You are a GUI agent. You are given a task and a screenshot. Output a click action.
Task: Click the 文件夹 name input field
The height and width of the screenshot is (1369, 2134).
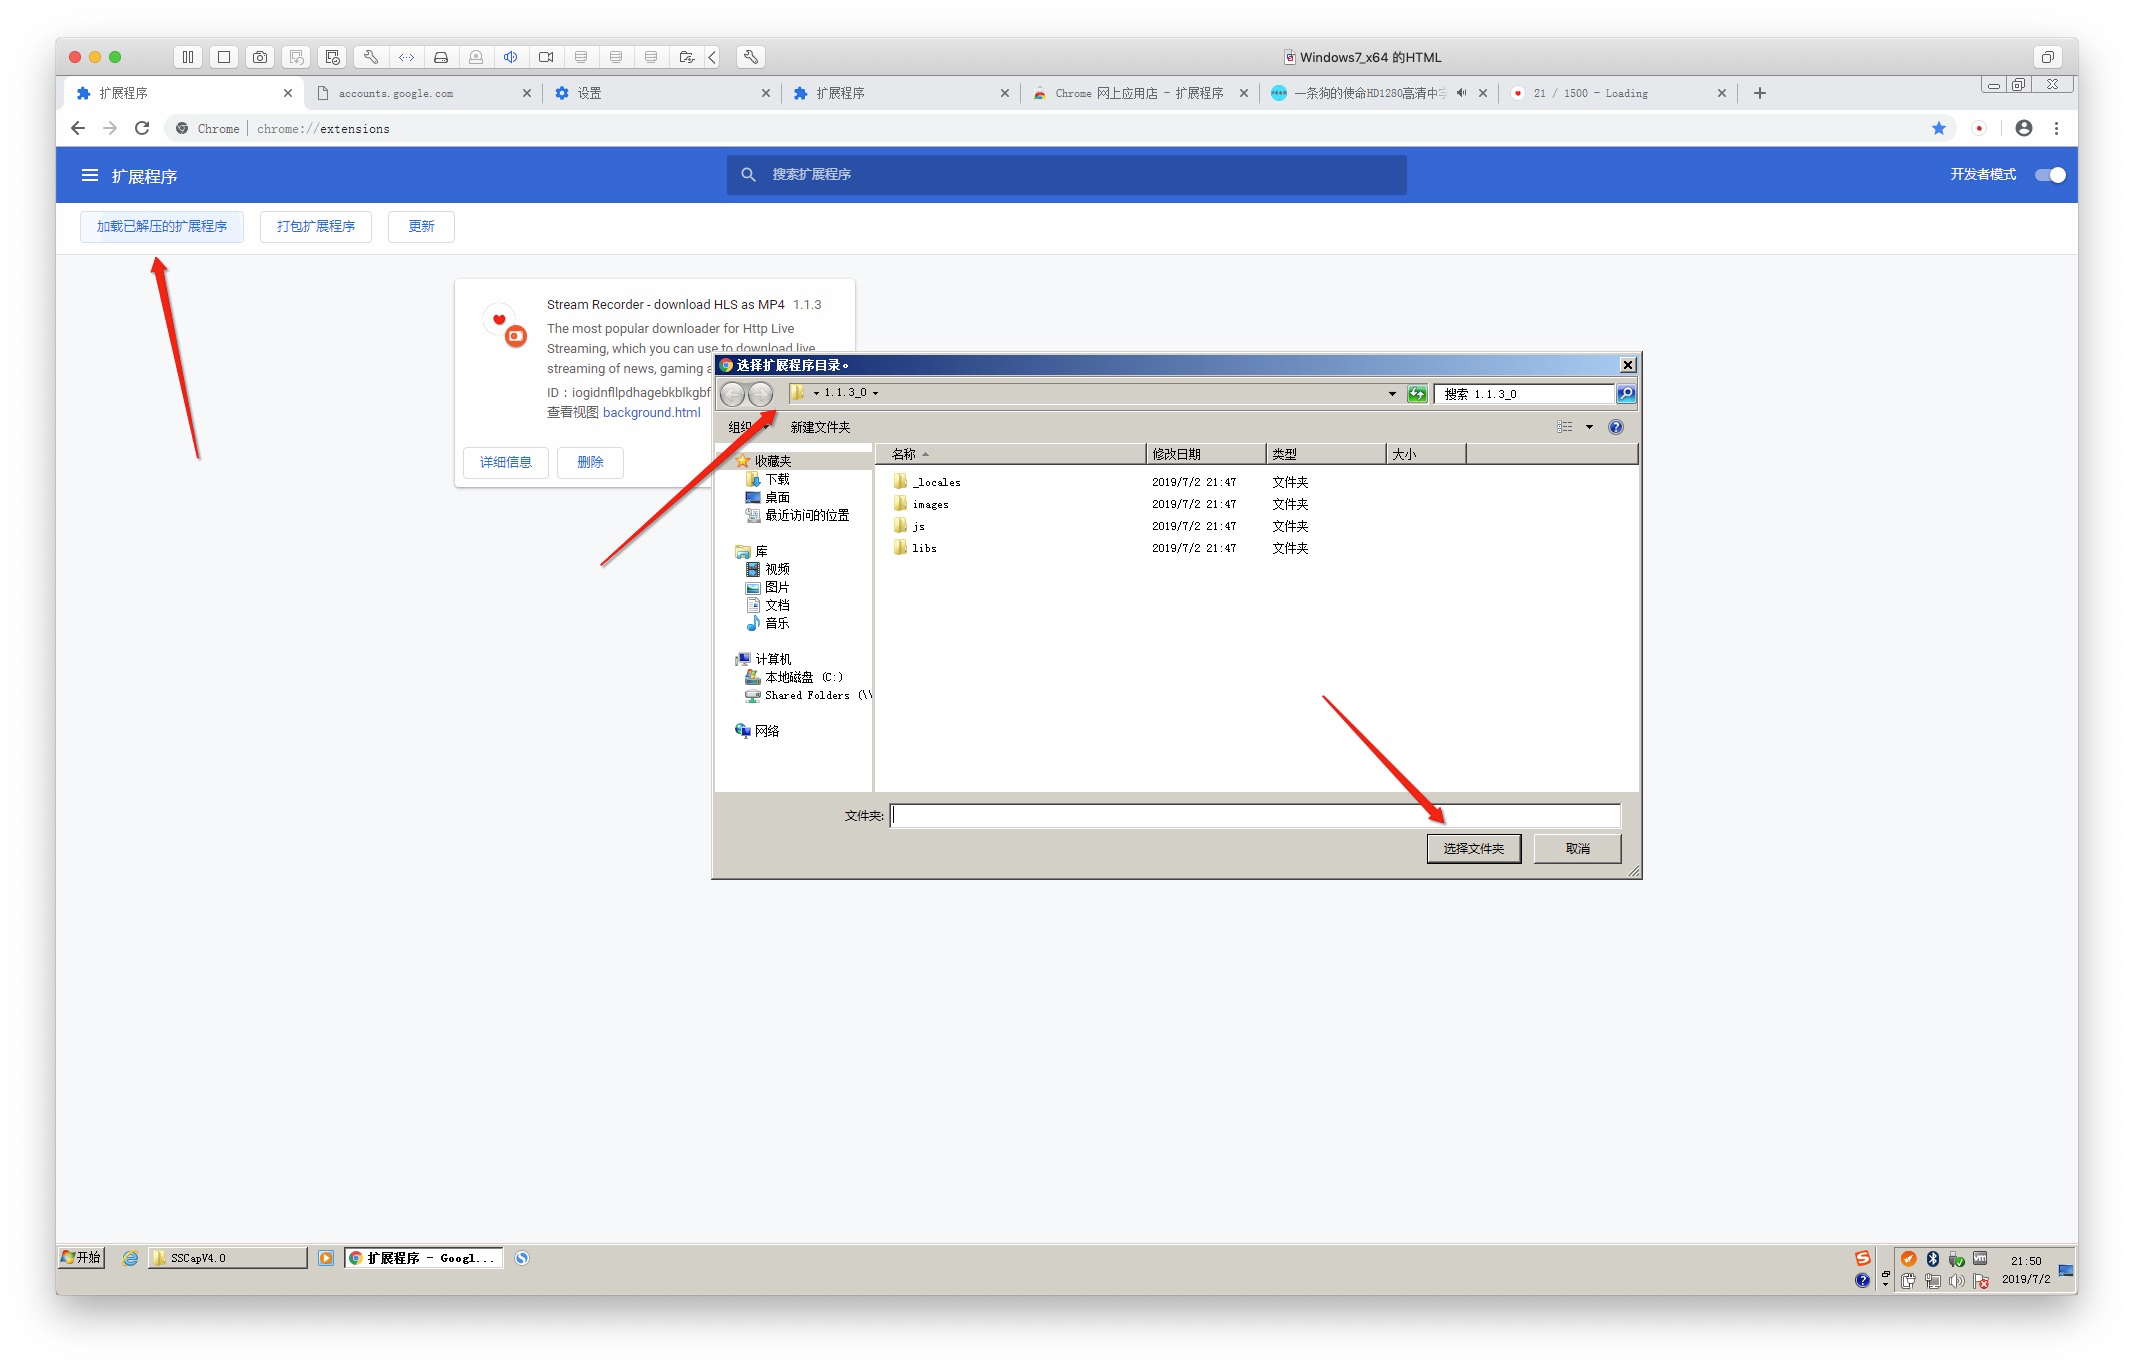(1255, 816)
